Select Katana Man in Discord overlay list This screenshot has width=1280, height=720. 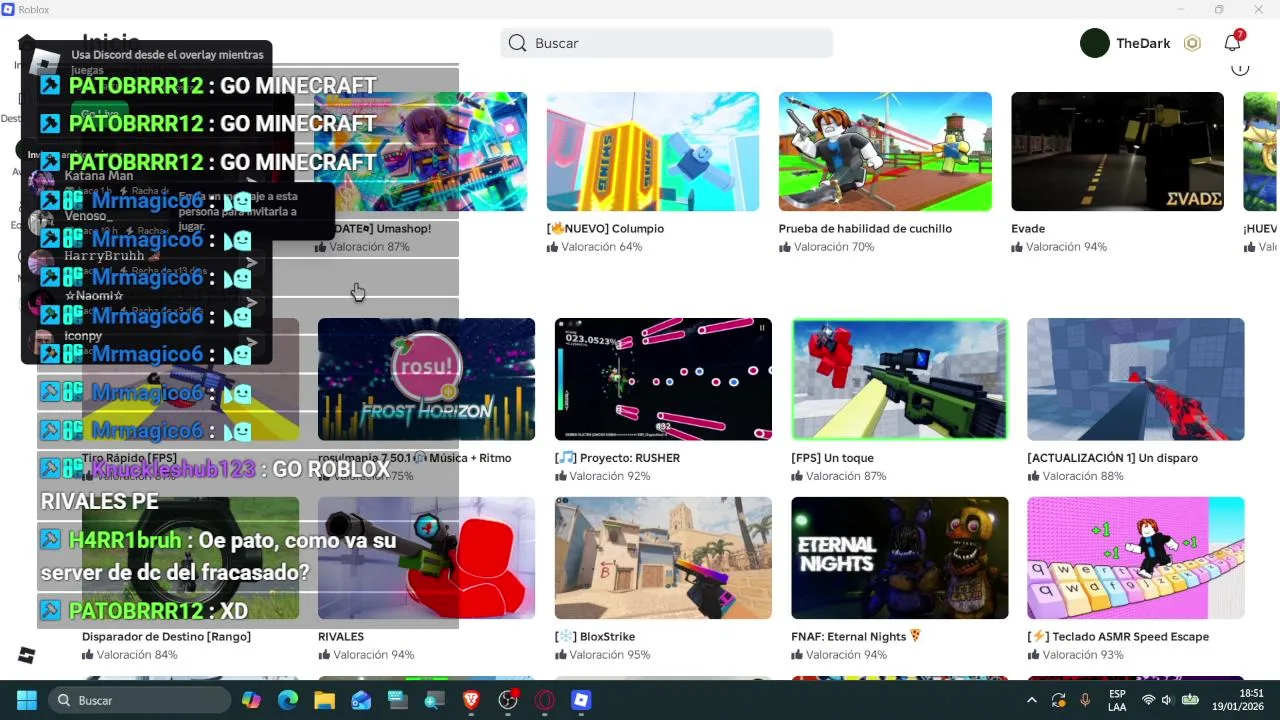[99, 176]
